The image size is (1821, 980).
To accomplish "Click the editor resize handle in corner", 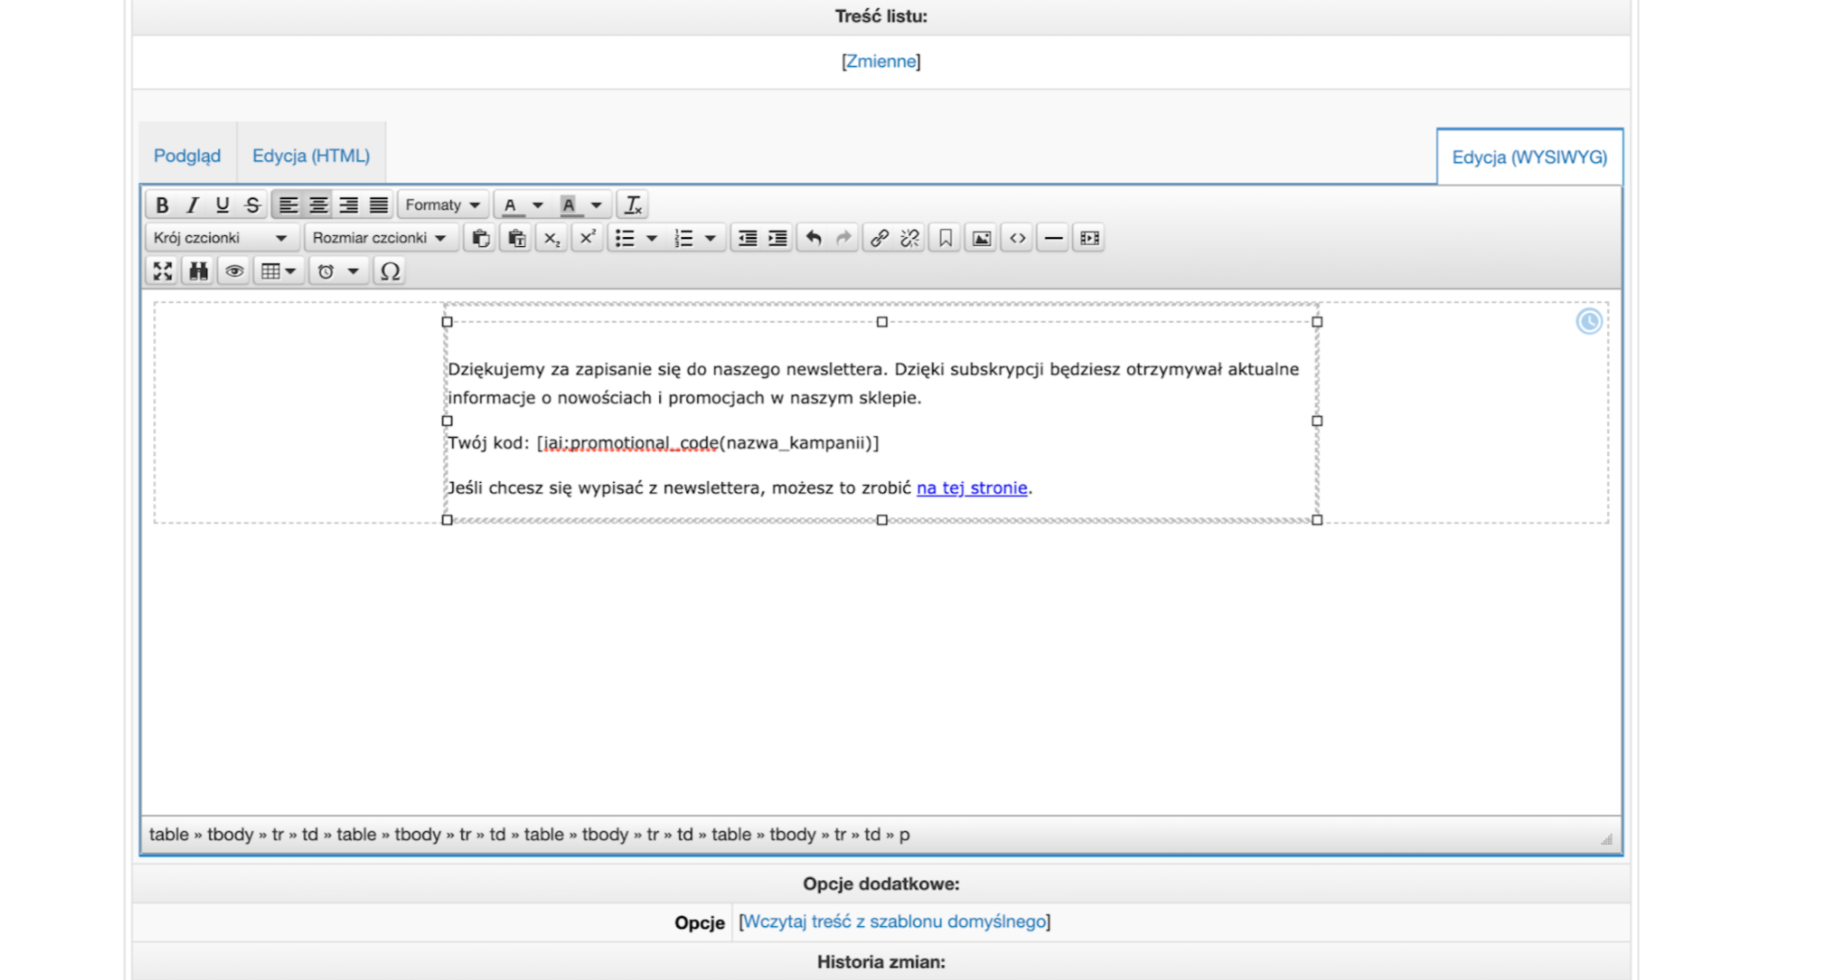I will (1606, 839).
